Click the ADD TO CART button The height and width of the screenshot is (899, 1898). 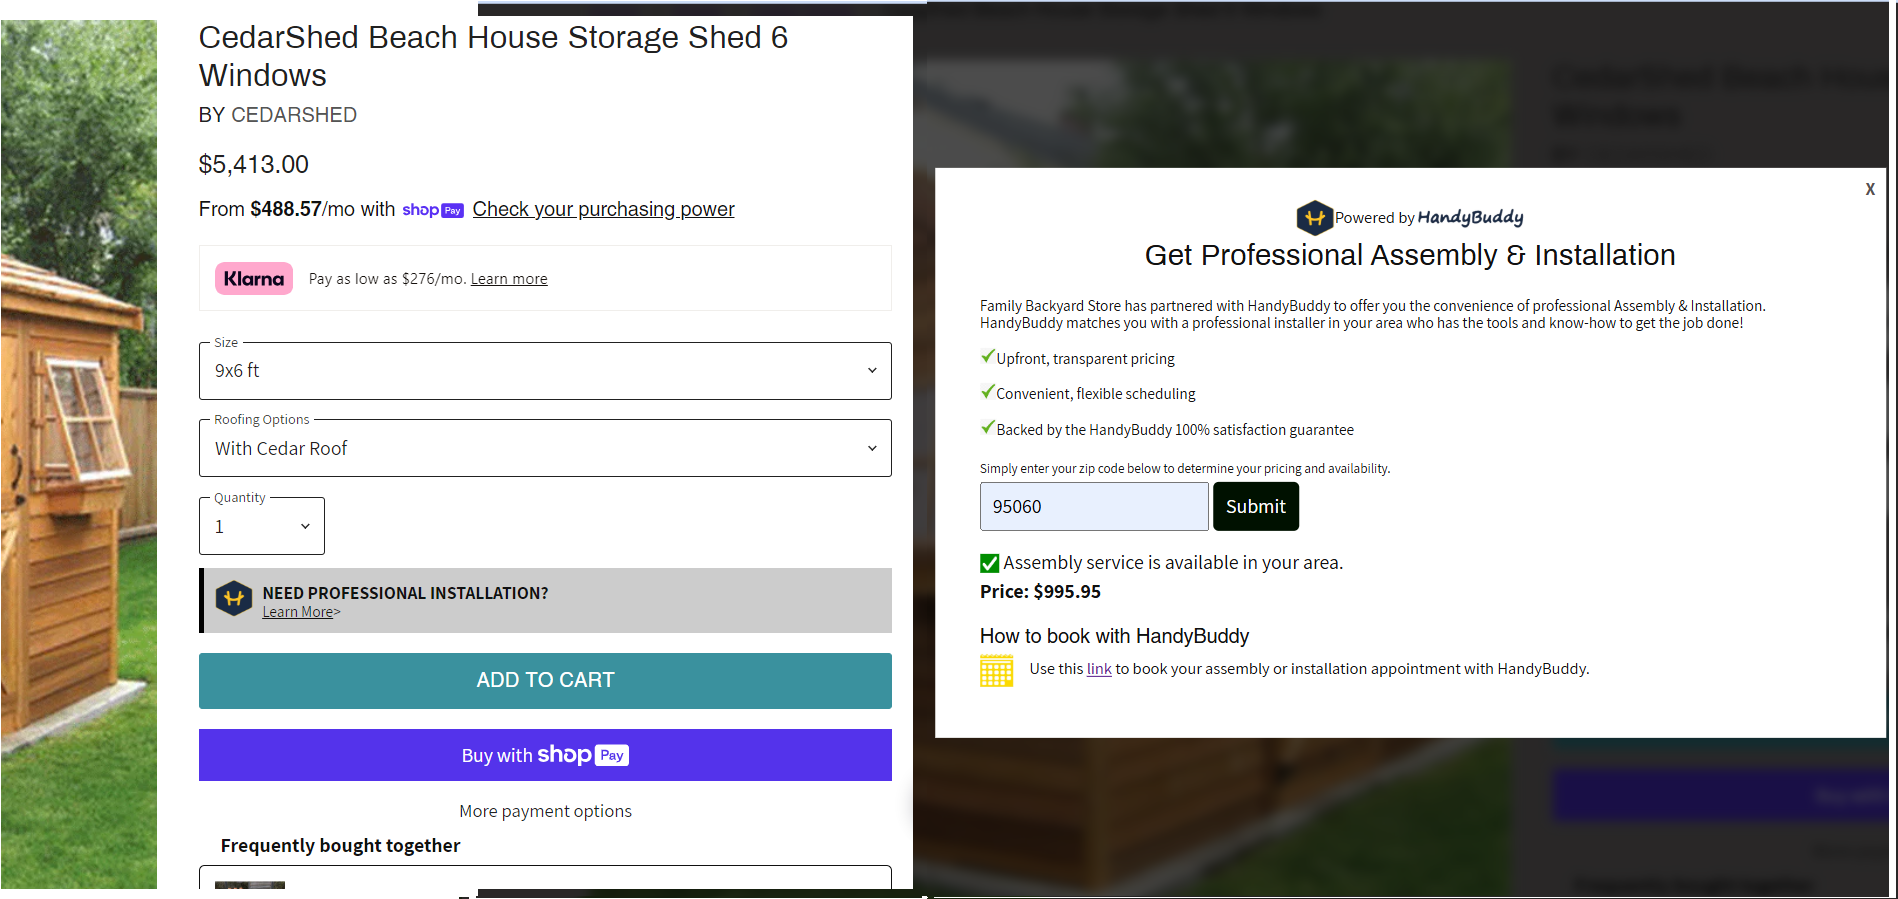(x=545, y=681)
